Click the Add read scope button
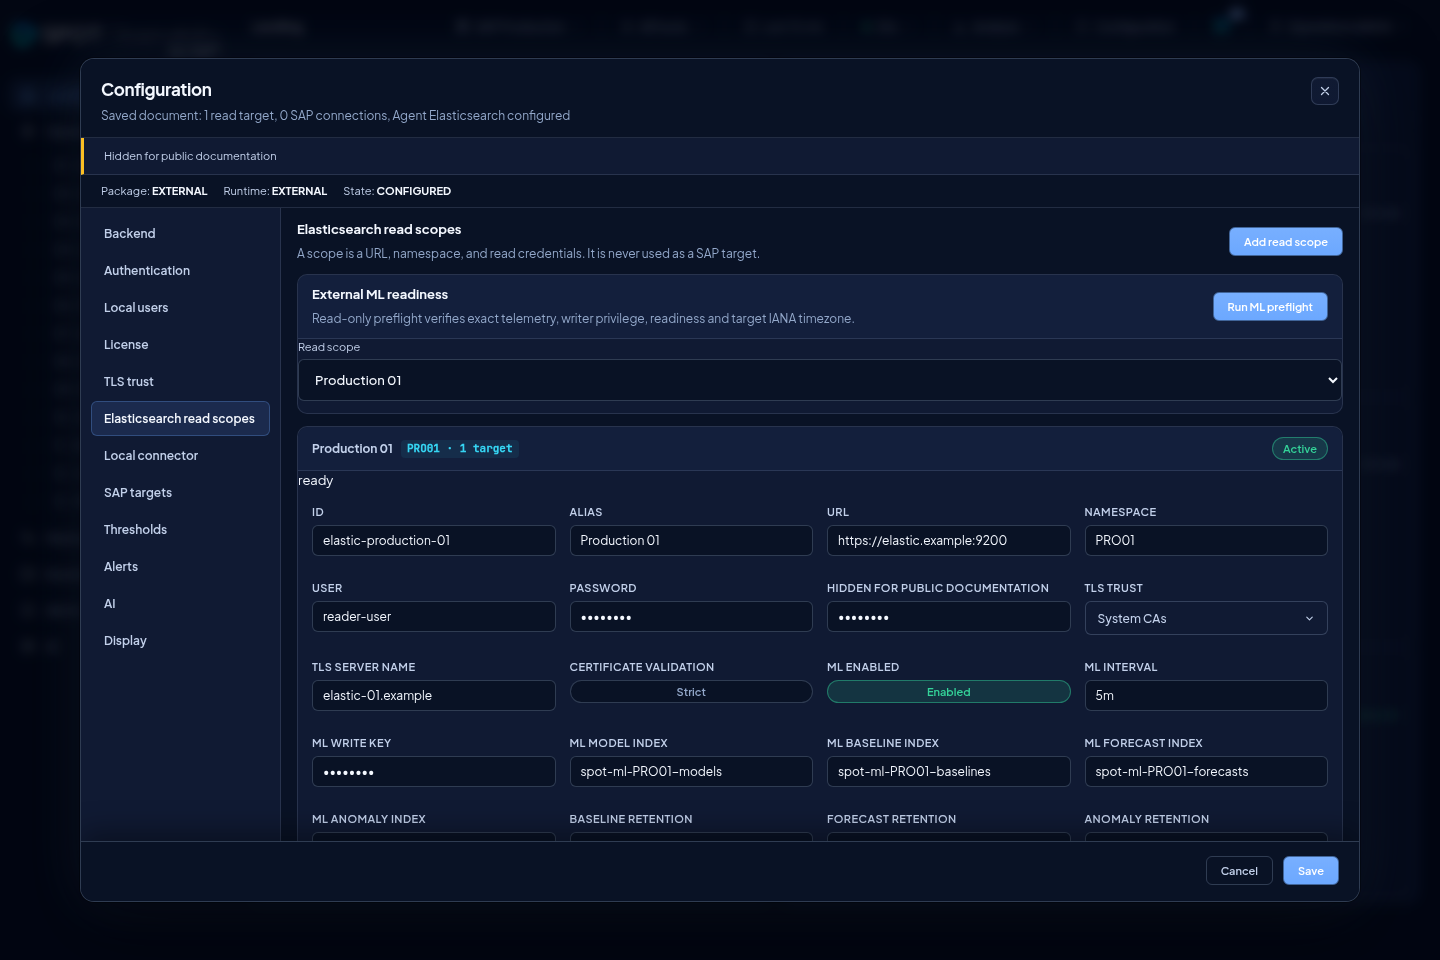The height and width of the screenshot is (960, 1440). (1286, 242)
